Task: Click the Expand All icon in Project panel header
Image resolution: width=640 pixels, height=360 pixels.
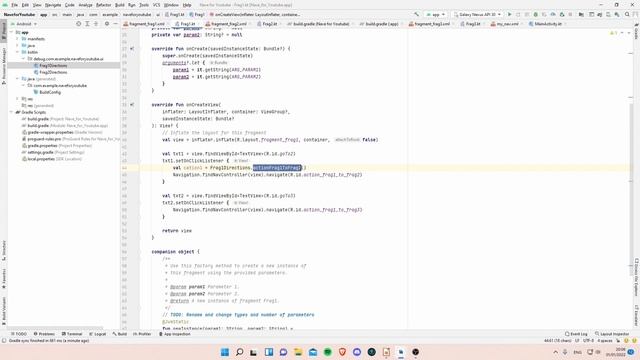Action: coord(87,24)
